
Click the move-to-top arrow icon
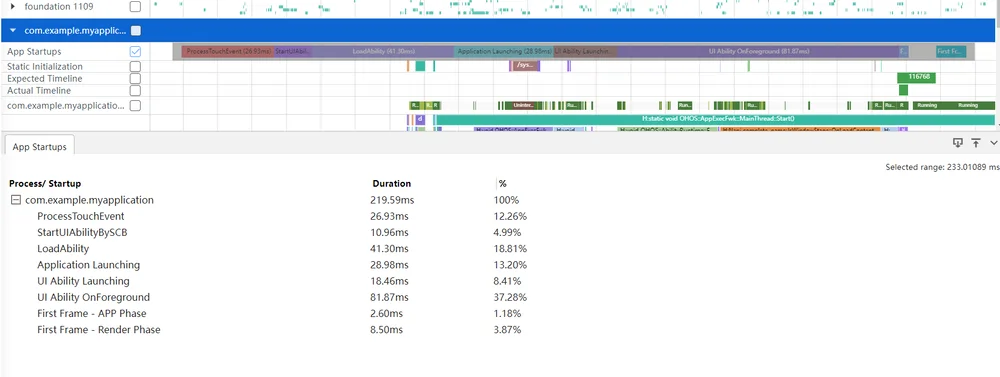976,143
